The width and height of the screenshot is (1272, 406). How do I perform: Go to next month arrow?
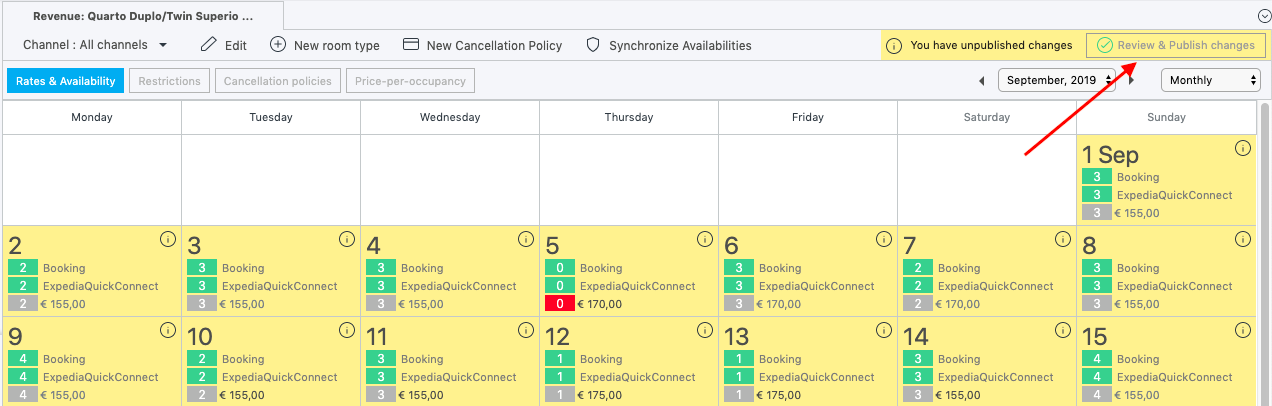(1131, 81)
